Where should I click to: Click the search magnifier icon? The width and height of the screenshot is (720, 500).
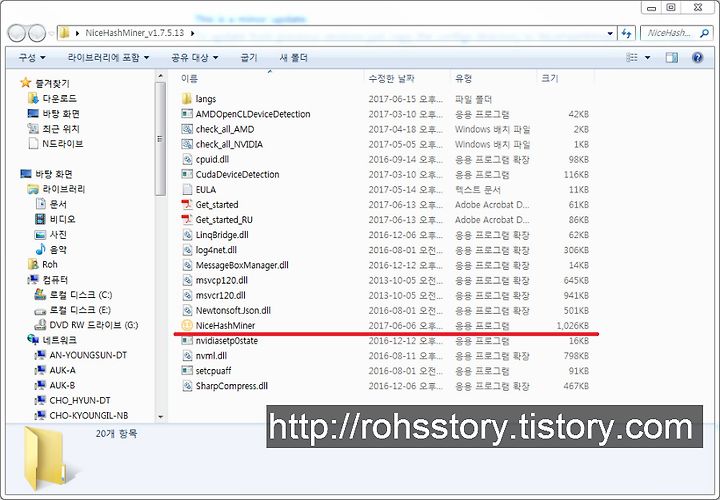[704, 33]
